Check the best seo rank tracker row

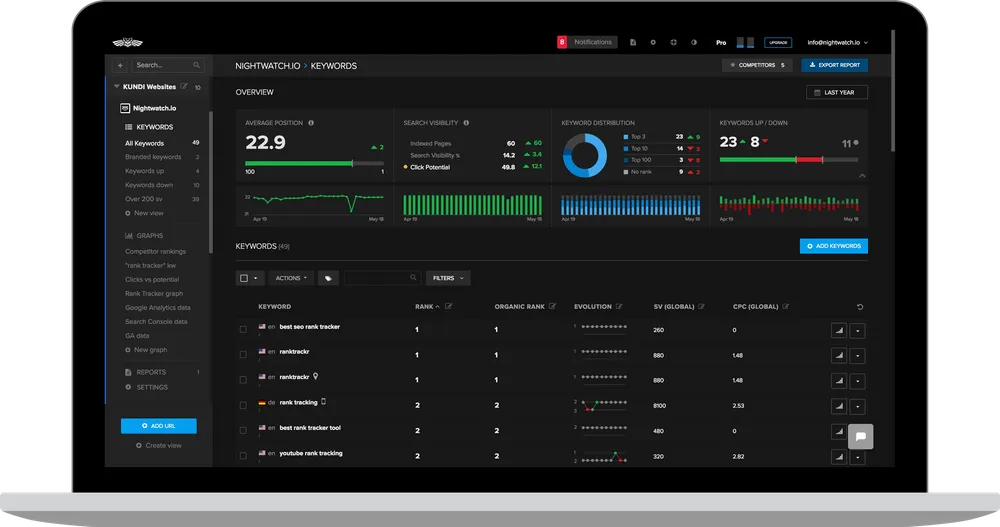click(243, 329)
